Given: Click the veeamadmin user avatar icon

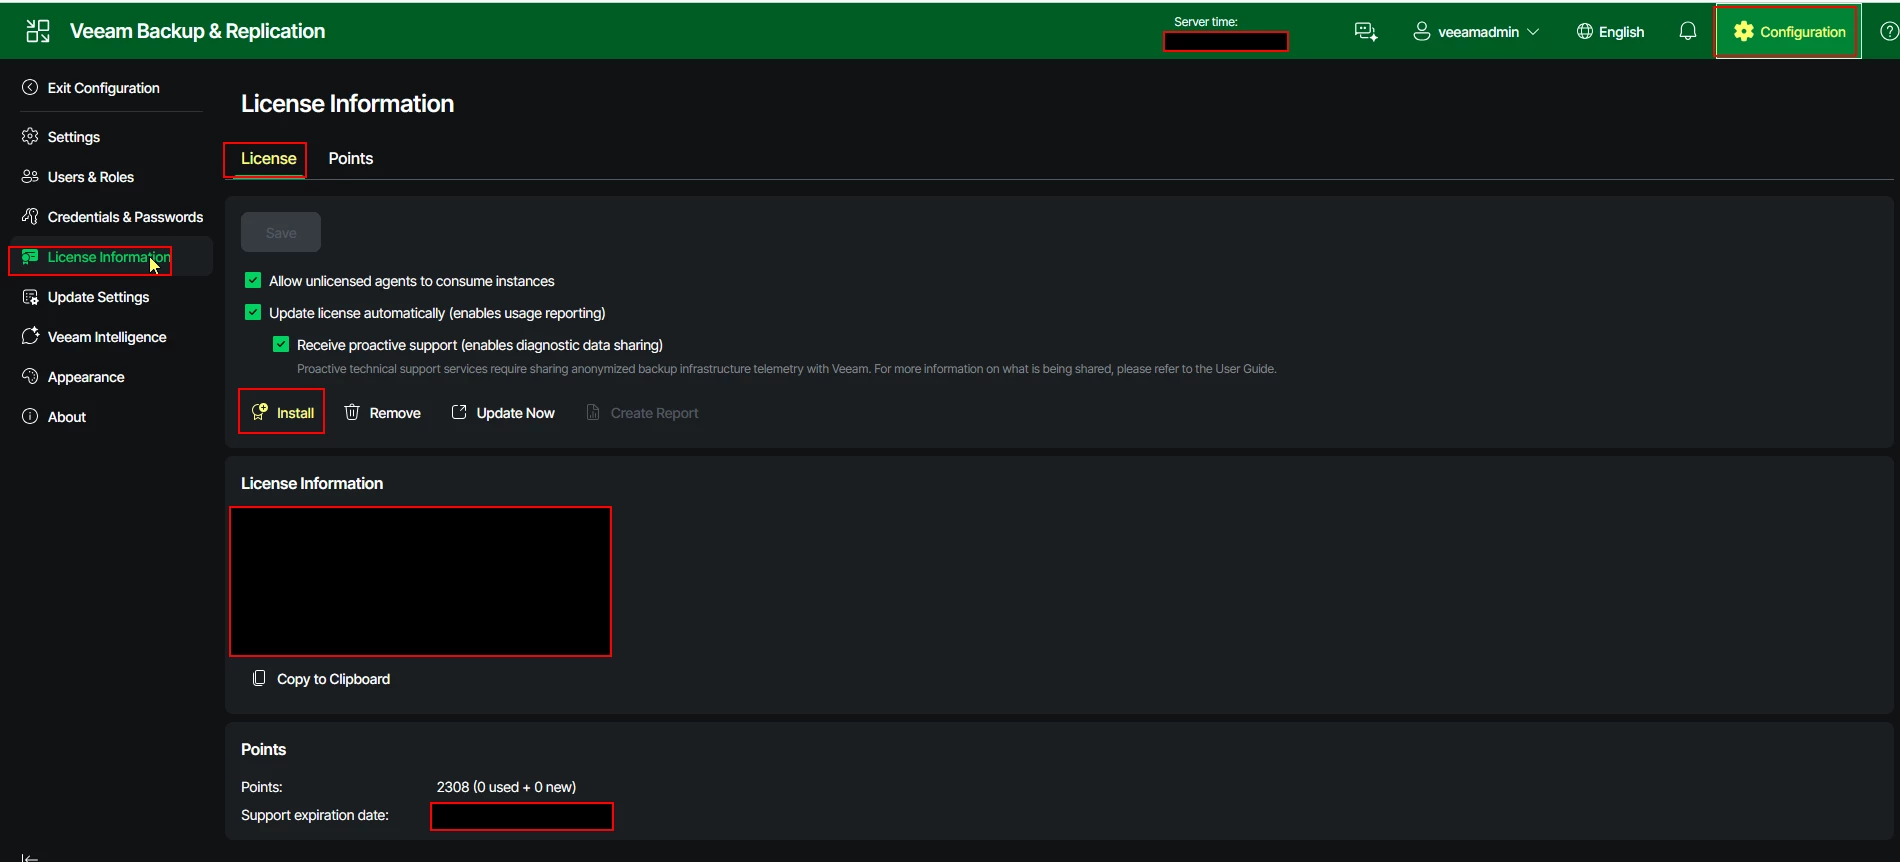Looking at the screenshot, I should click(x=1421, y=32).
